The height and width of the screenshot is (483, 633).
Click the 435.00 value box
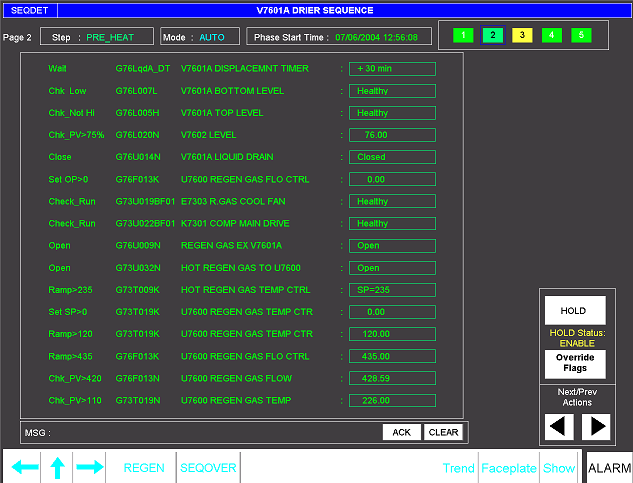tap(392, 356)
